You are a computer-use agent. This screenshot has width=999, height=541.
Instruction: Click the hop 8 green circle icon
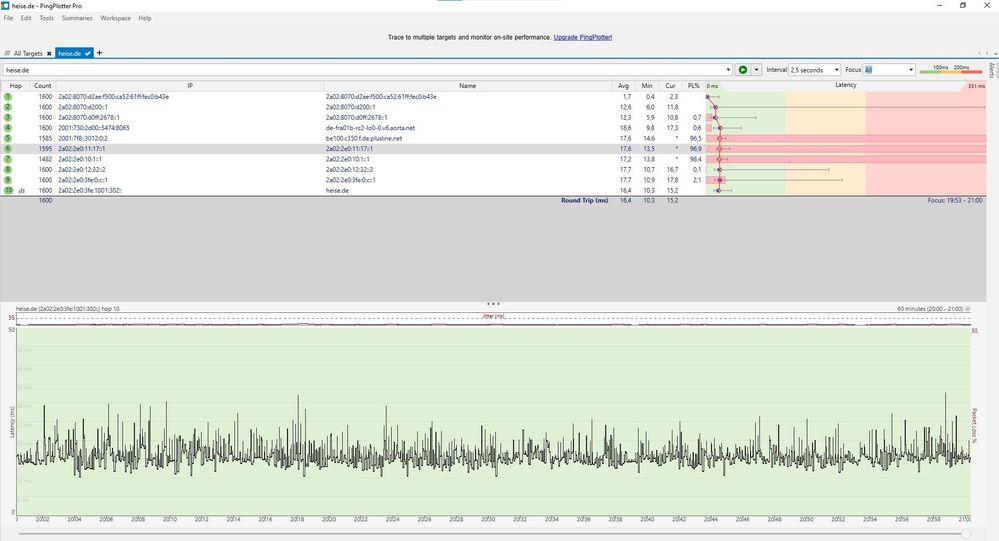coord(8,170)
